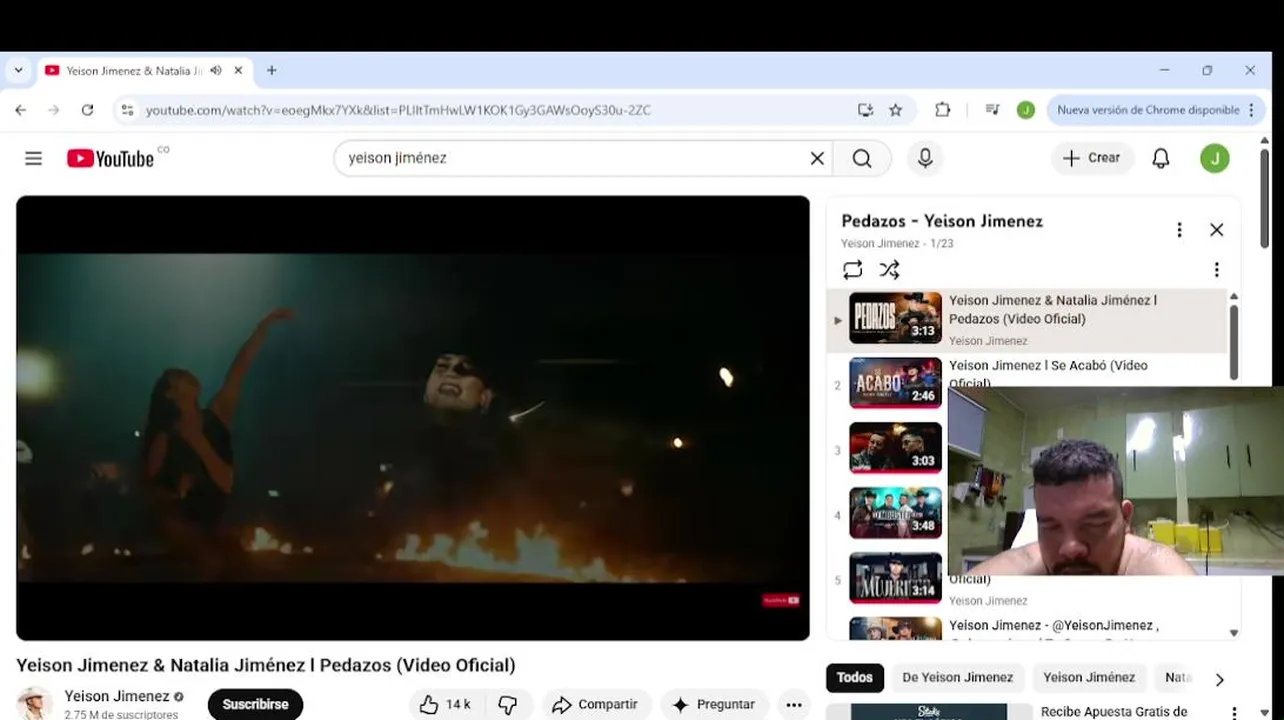Open the tab search dropdown arrow
The height and width of the screenshot is (720, 1284).
coord(18,70)
